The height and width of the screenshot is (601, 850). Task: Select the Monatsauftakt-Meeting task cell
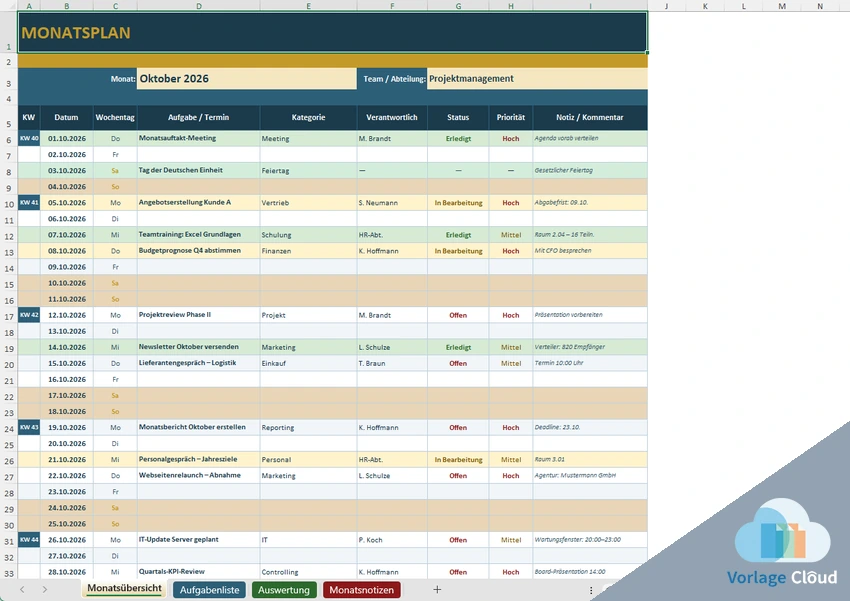click(198, 138)
